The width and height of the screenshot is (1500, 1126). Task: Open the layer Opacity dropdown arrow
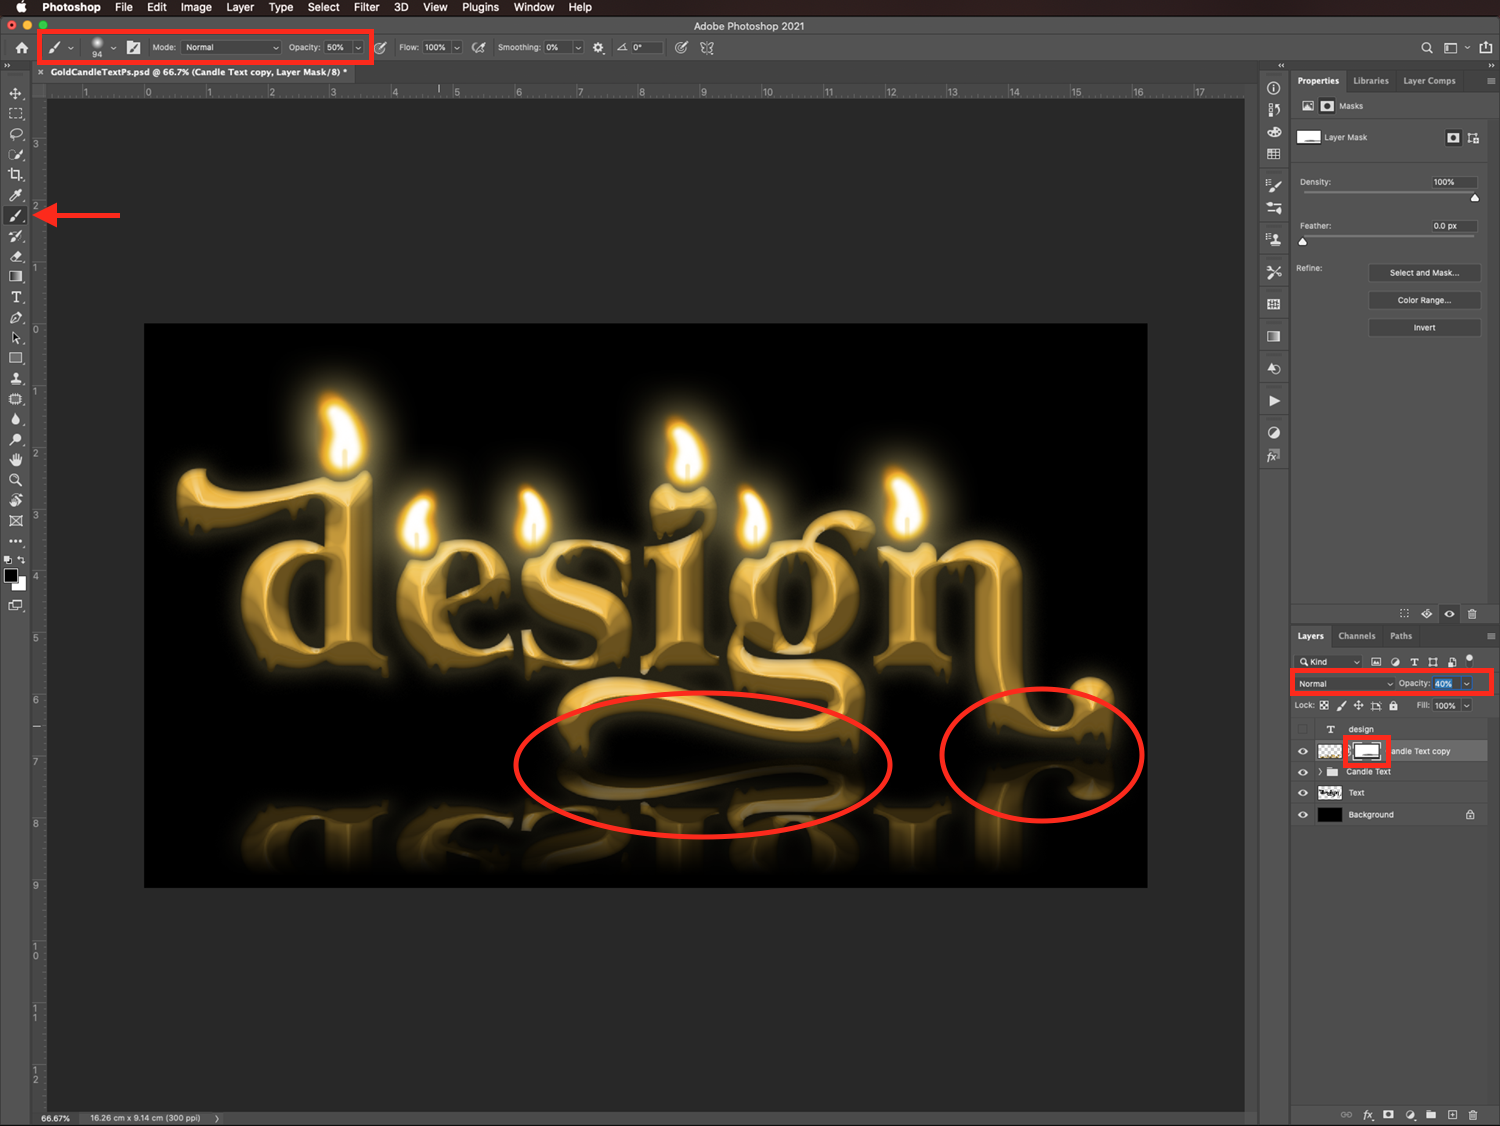click(x=1467, y=684)
